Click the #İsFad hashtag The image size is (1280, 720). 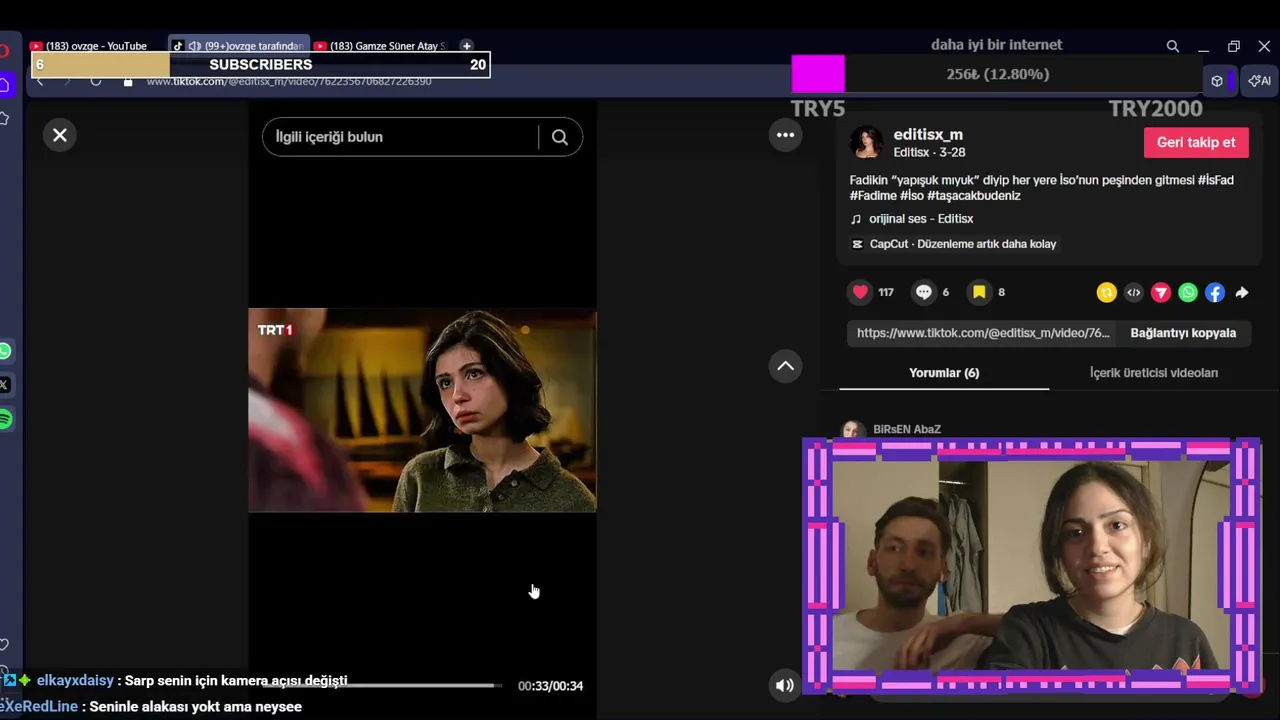[1215, 180]
